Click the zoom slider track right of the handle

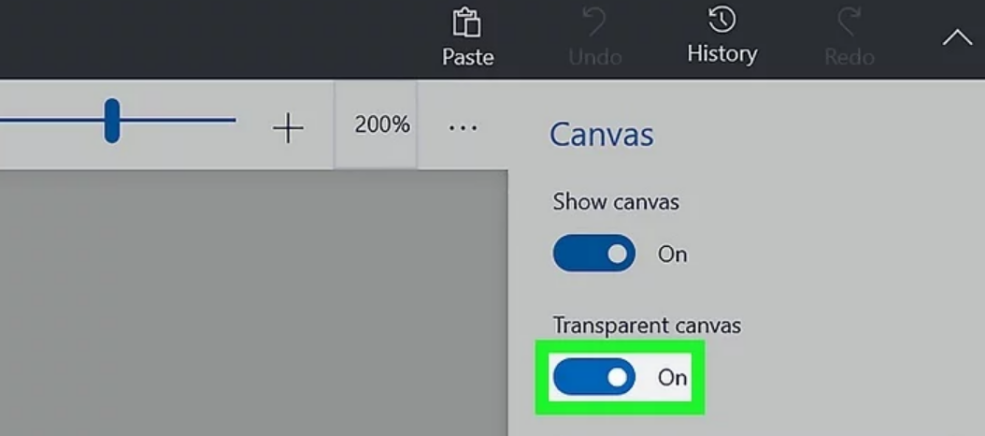click(x=180, y=121)
